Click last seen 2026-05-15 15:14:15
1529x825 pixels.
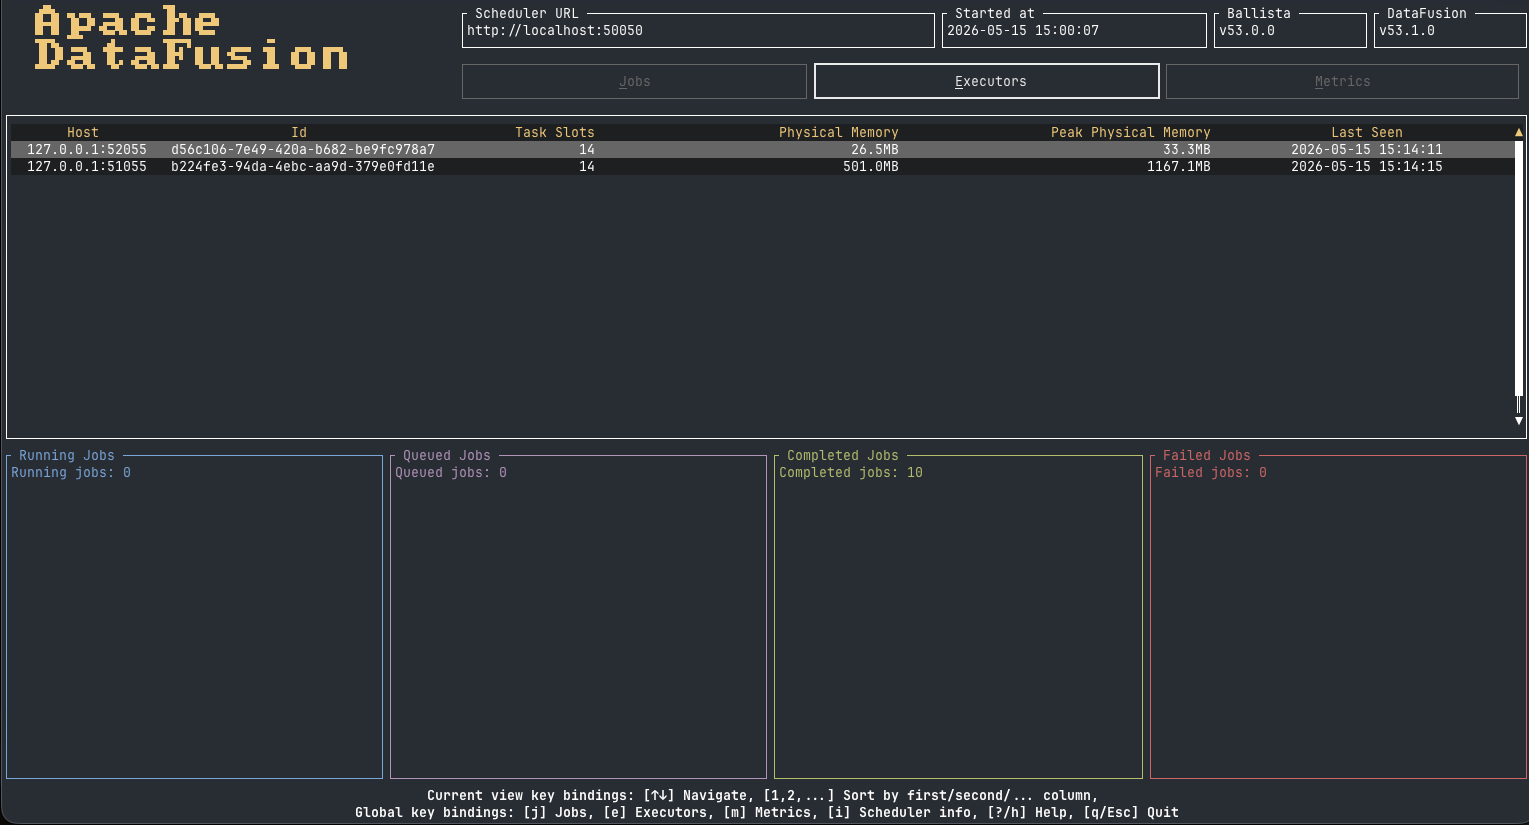point(1367,166)
